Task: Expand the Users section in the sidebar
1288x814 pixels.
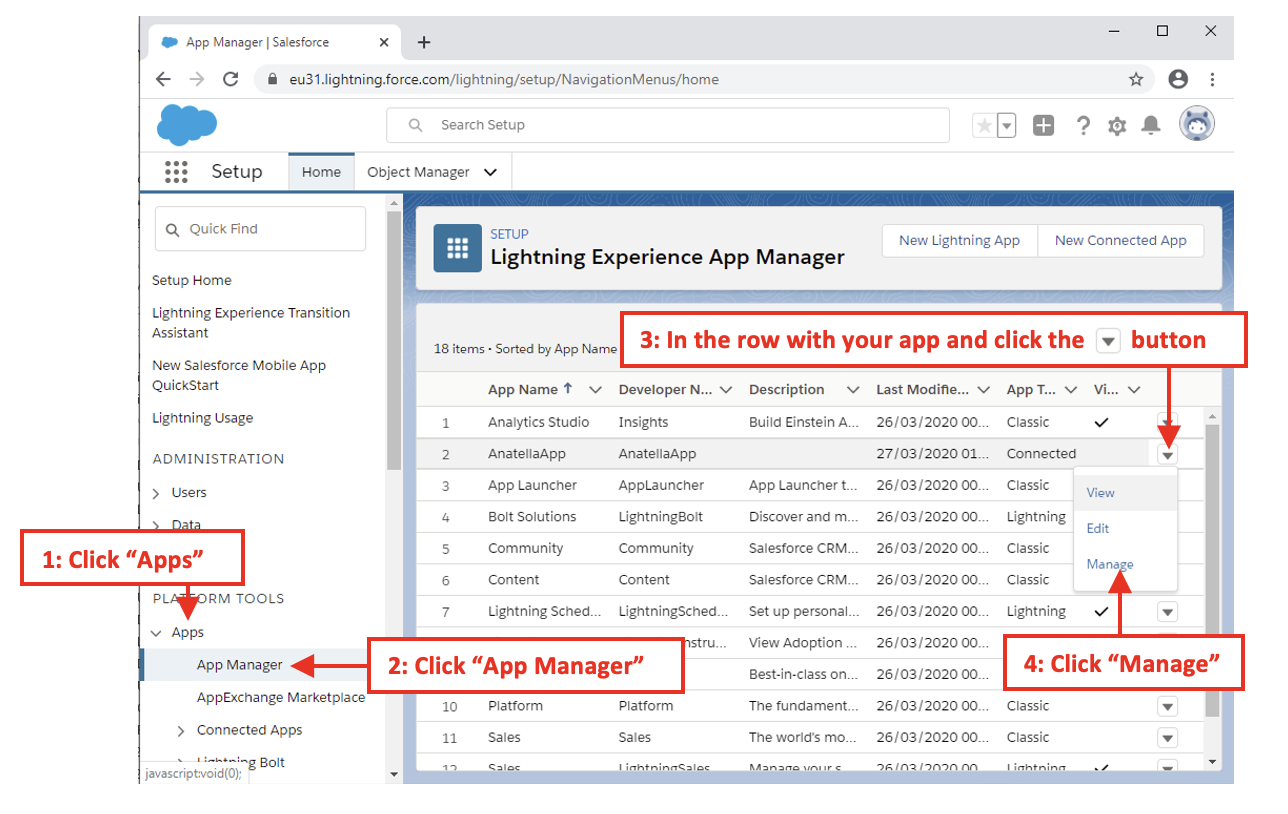Action: pyautogui.click(x=156, y=493)
